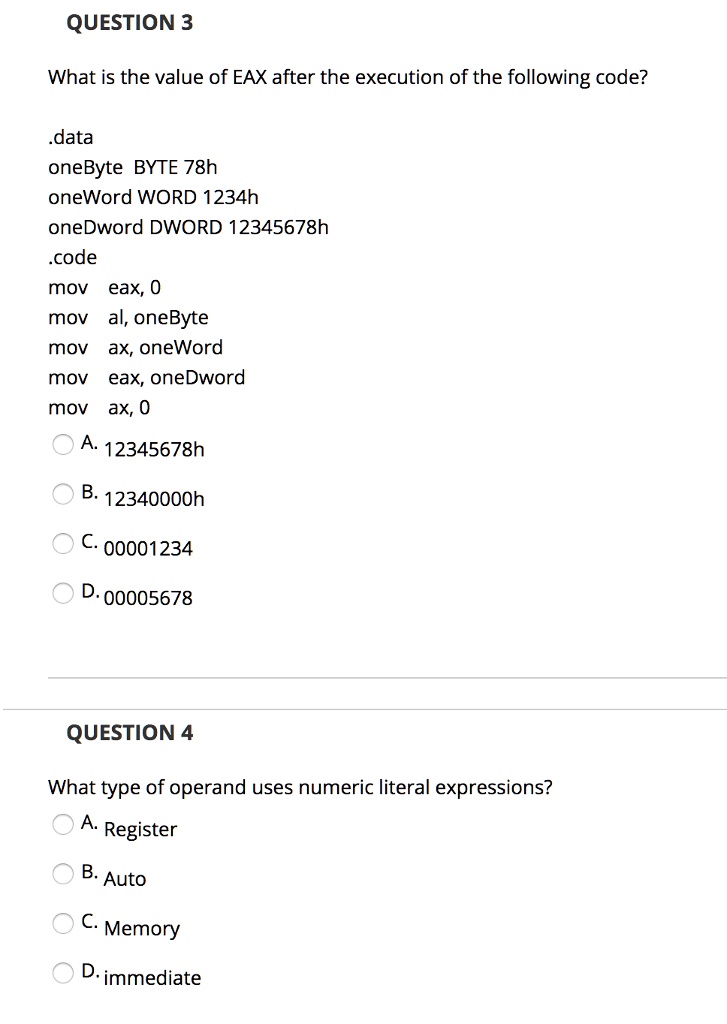Click the 12340000h answer text
The width and height of the screenshot is (727, 1024).
tap(154, 499)
